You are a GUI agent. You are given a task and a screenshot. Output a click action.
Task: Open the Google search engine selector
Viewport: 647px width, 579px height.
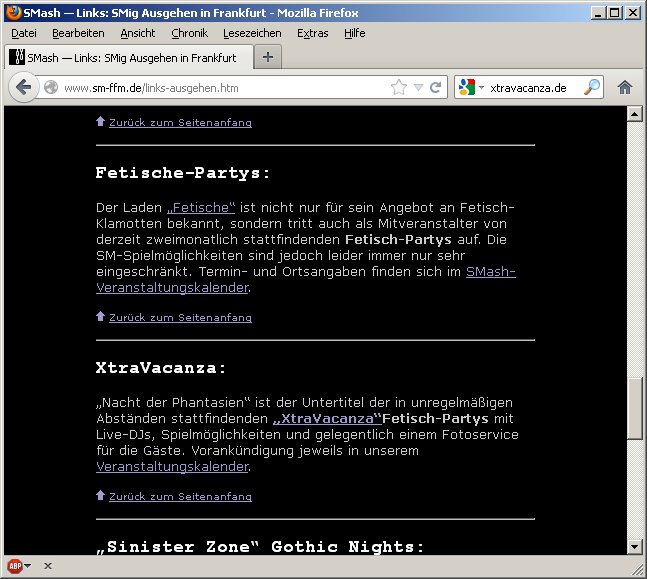[471, 87]
